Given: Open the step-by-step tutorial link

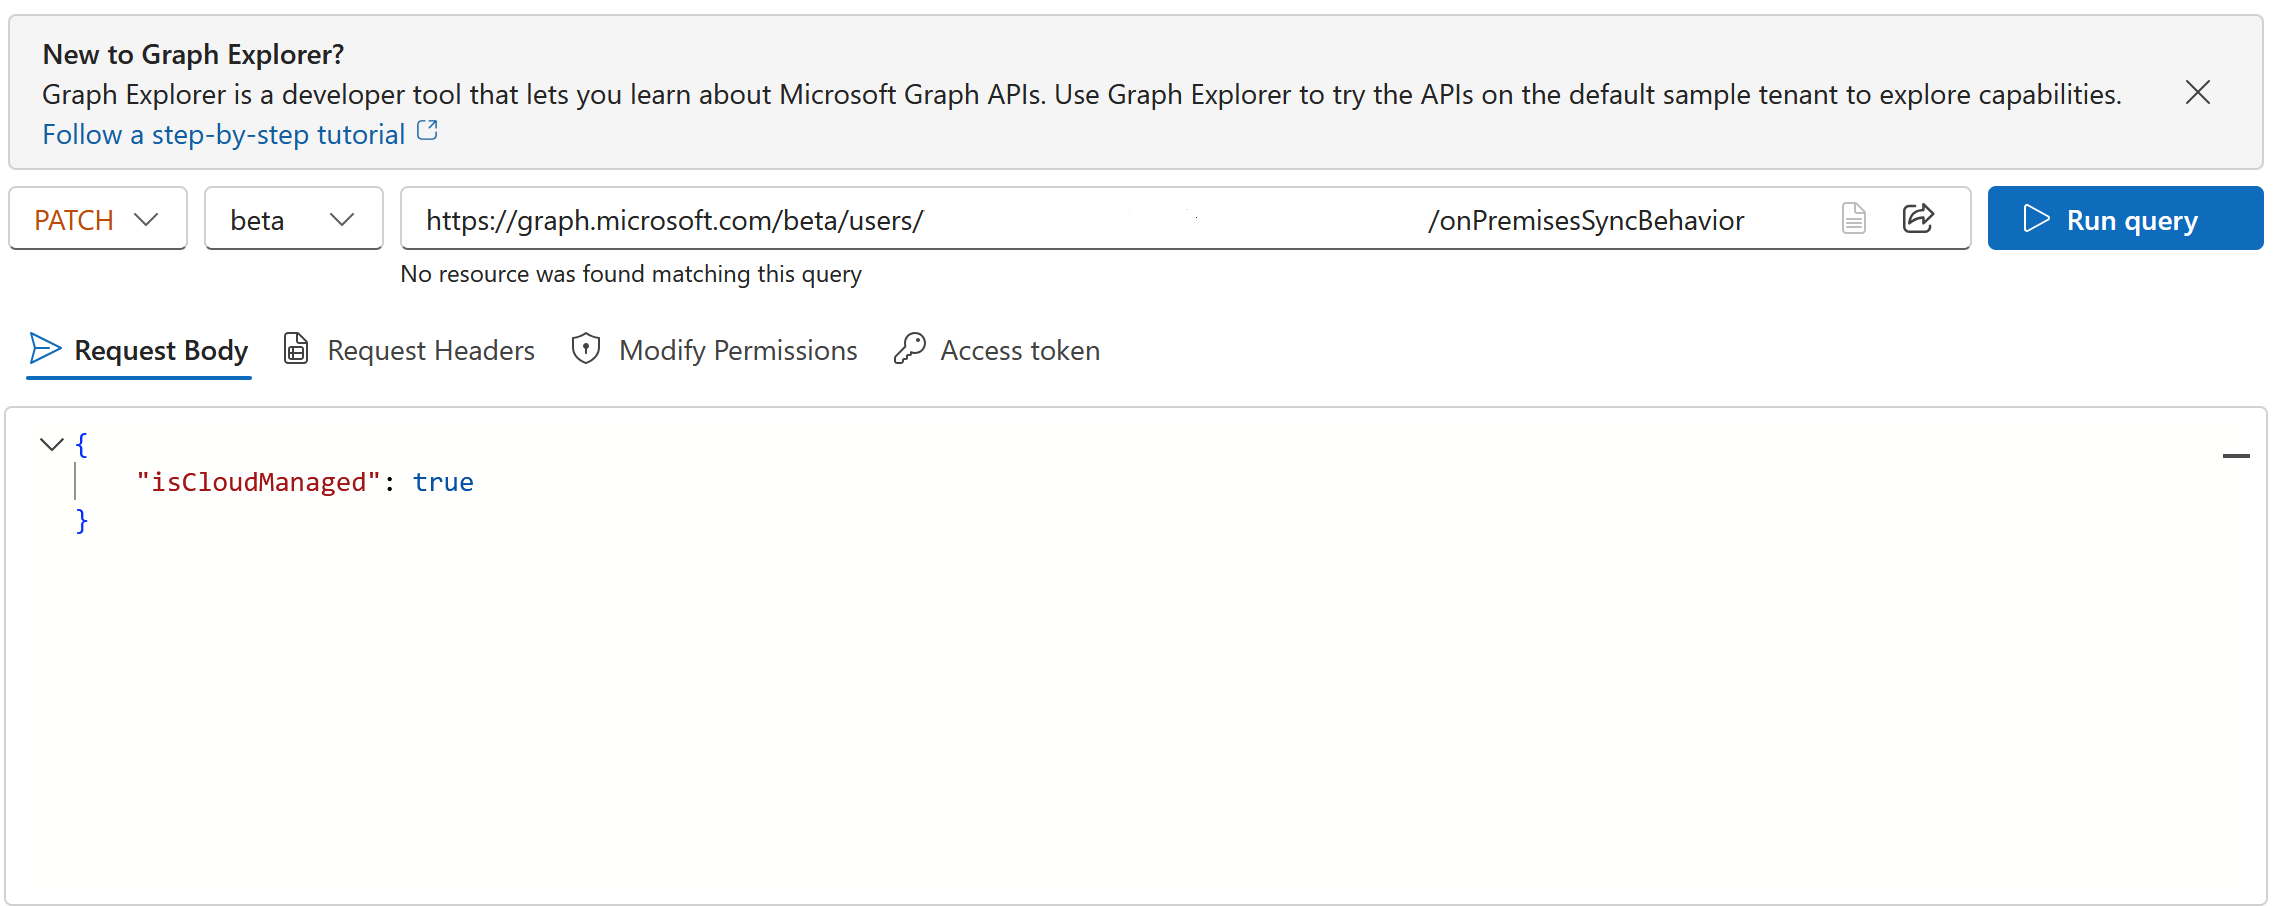Looking at the screenshot, I should [223, 134].
